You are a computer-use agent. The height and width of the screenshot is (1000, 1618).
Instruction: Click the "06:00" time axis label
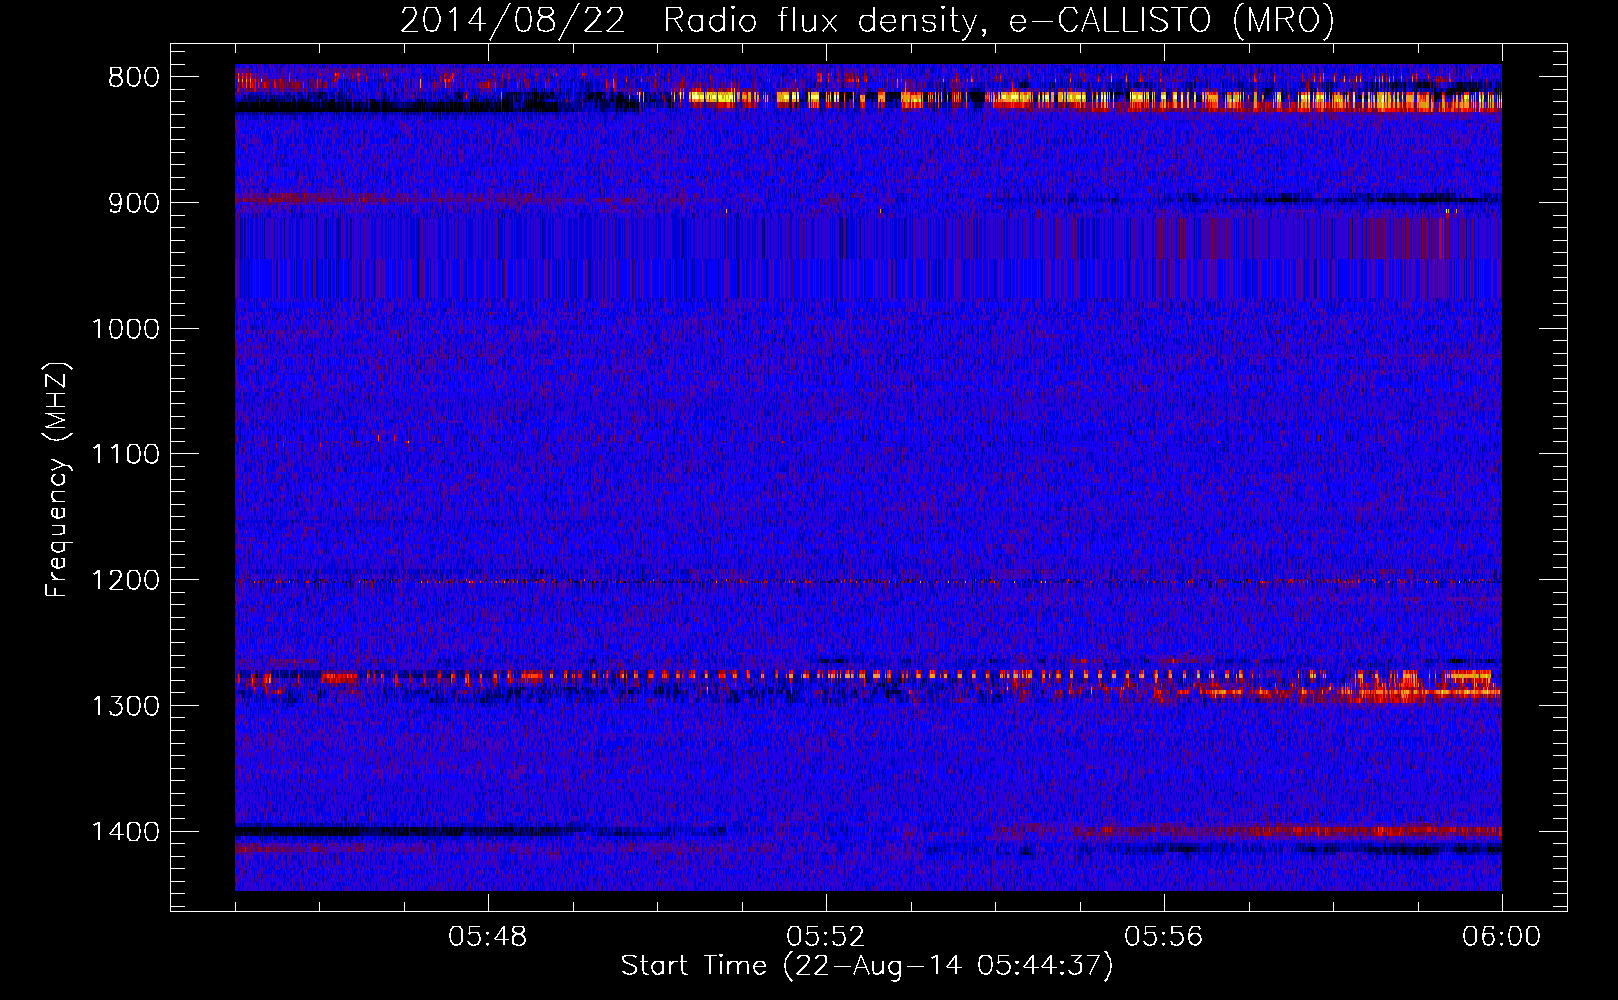(1502, 937)
